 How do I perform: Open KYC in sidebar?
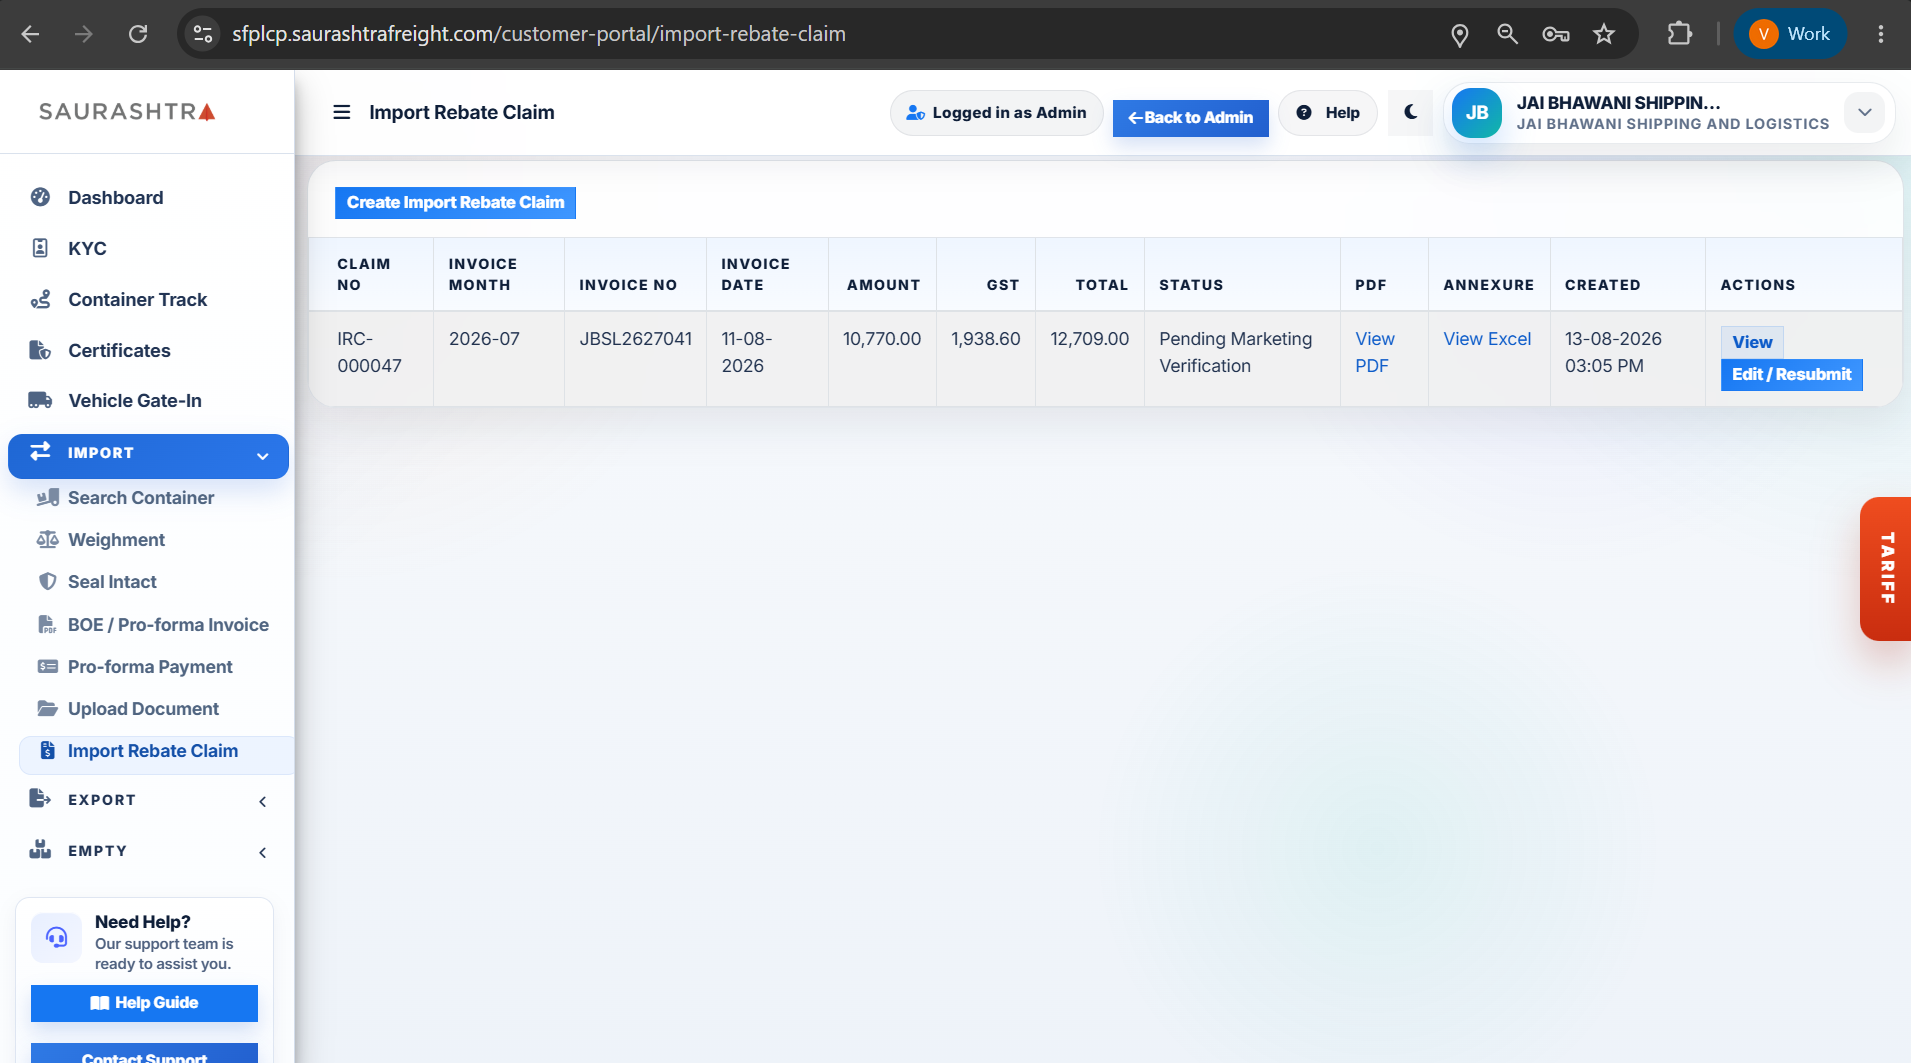pyautogui.click(x=87, y=249)
